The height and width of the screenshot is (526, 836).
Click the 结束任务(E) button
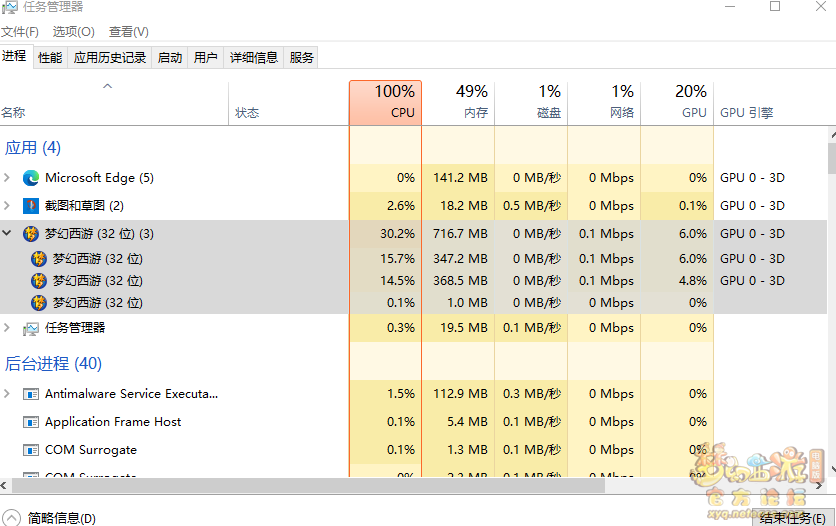792,518
